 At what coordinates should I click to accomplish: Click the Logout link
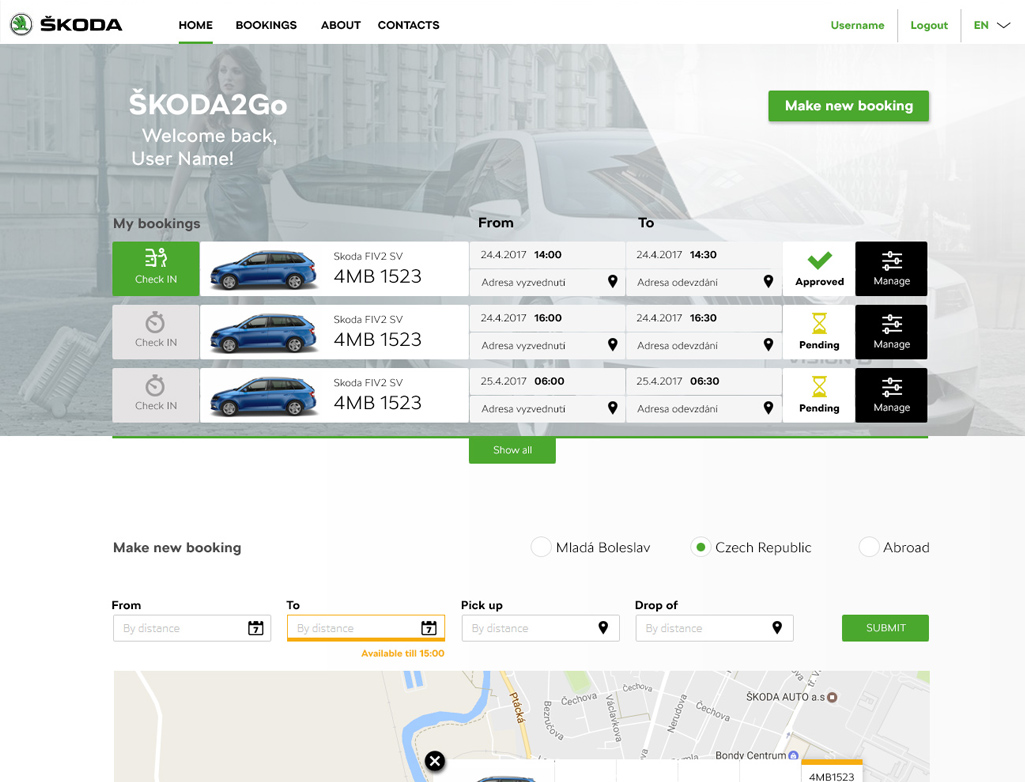coord(929,25)
